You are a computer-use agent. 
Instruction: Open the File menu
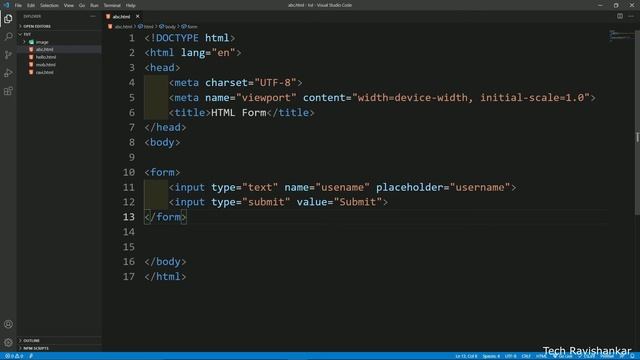pyautogui.click(x=18, y=5)
